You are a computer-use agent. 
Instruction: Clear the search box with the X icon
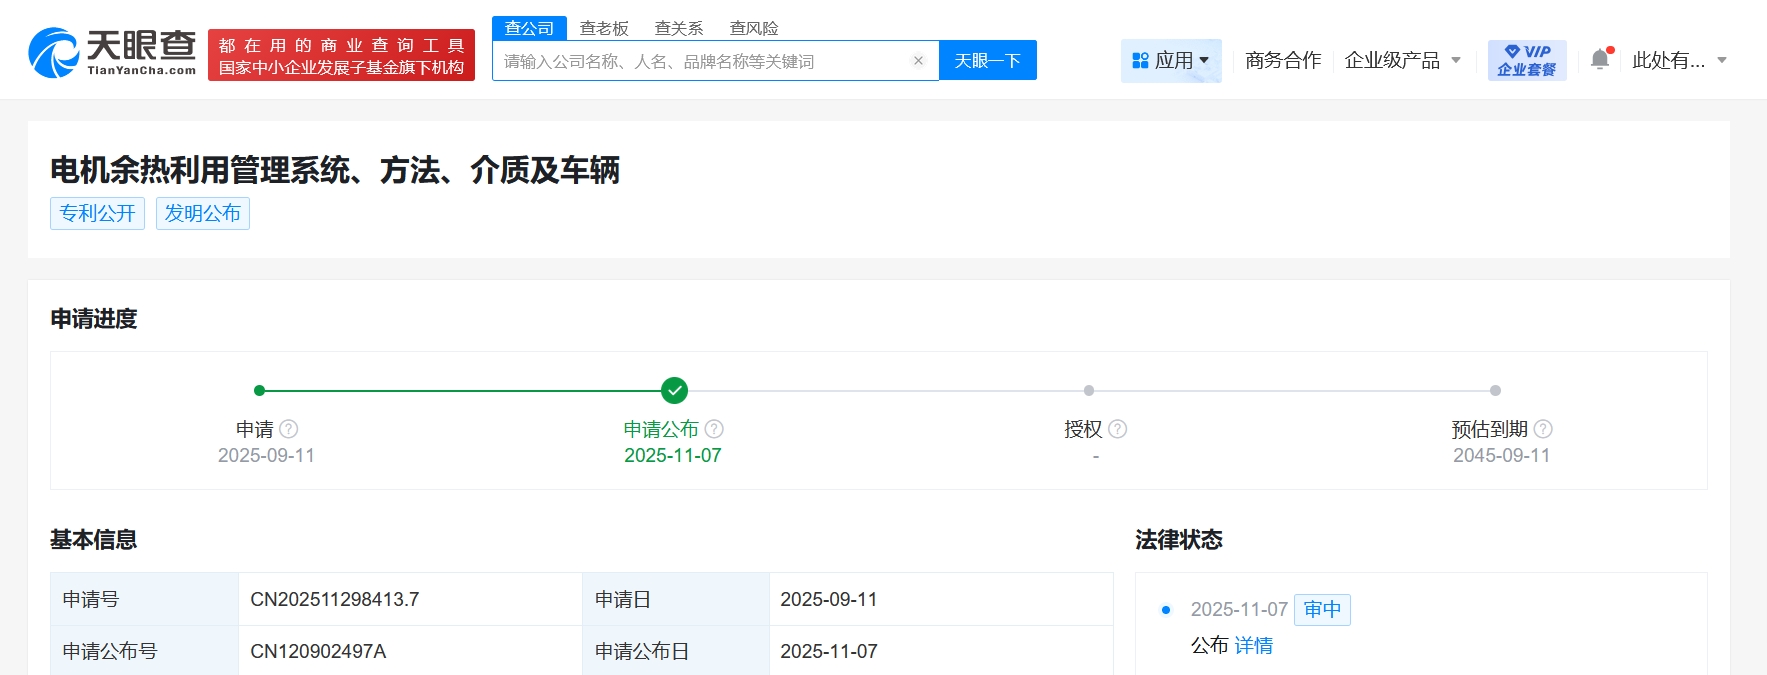point(918,61)
